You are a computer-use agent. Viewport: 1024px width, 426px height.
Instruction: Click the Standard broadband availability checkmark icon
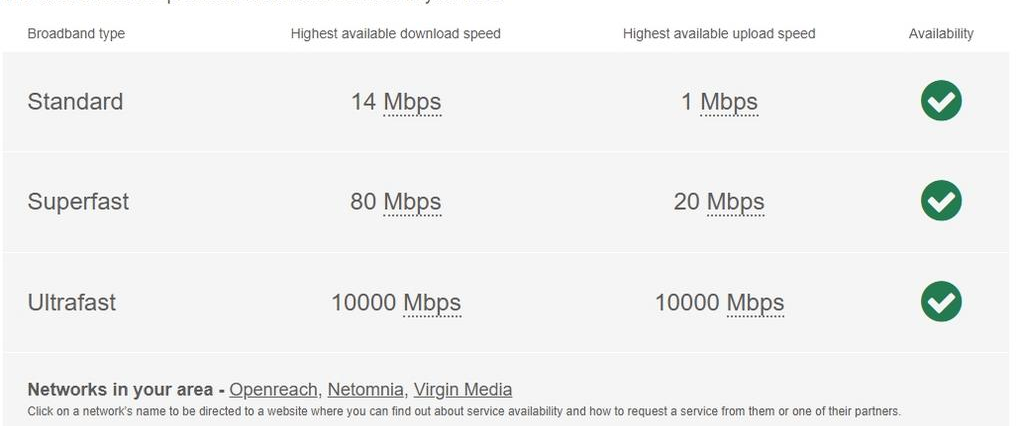click(x=940, y=101)
